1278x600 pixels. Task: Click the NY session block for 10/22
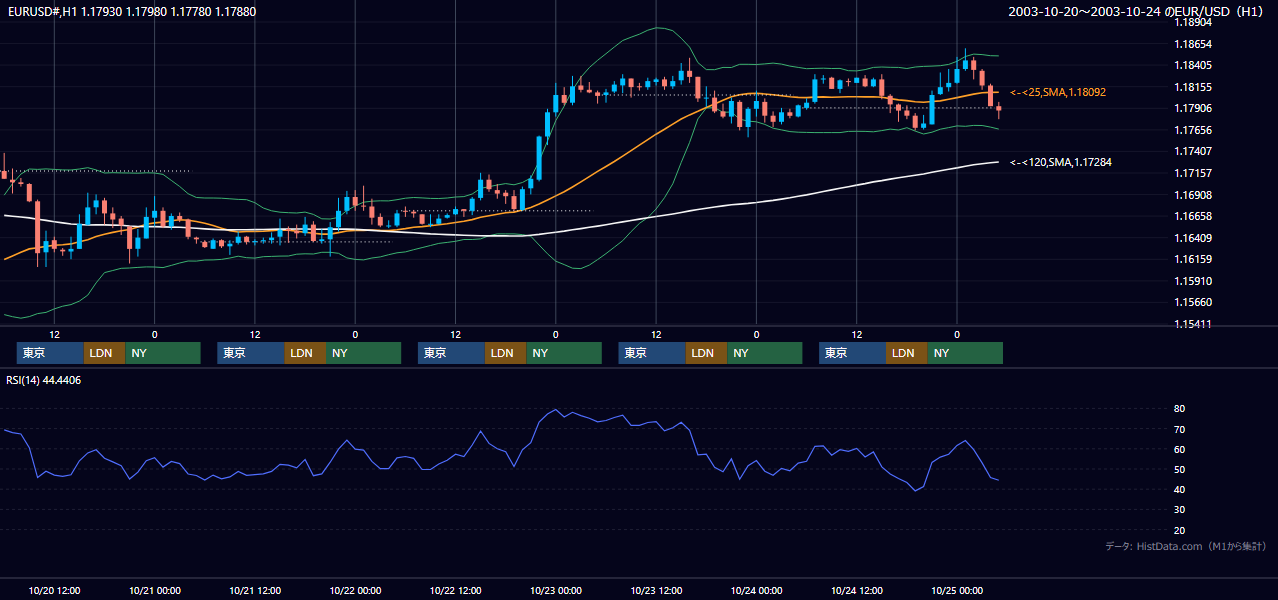tap(564, 353)
